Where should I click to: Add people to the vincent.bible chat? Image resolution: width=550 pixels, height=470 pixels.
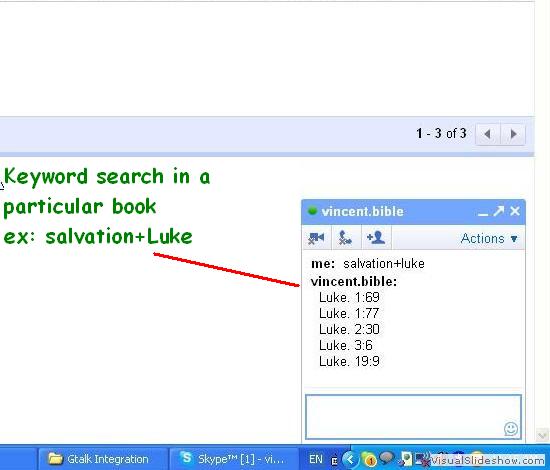click(x=376, y=238)
